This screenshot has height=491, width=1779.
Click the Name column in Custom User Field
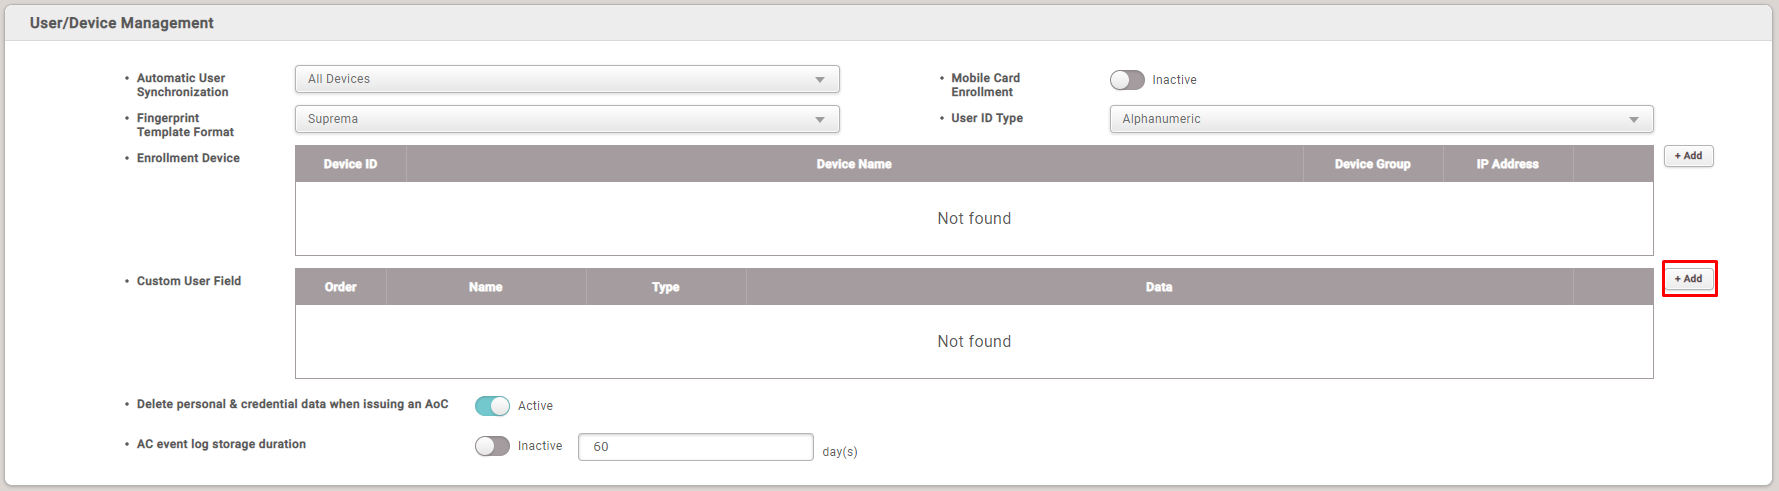pos(485,287)
